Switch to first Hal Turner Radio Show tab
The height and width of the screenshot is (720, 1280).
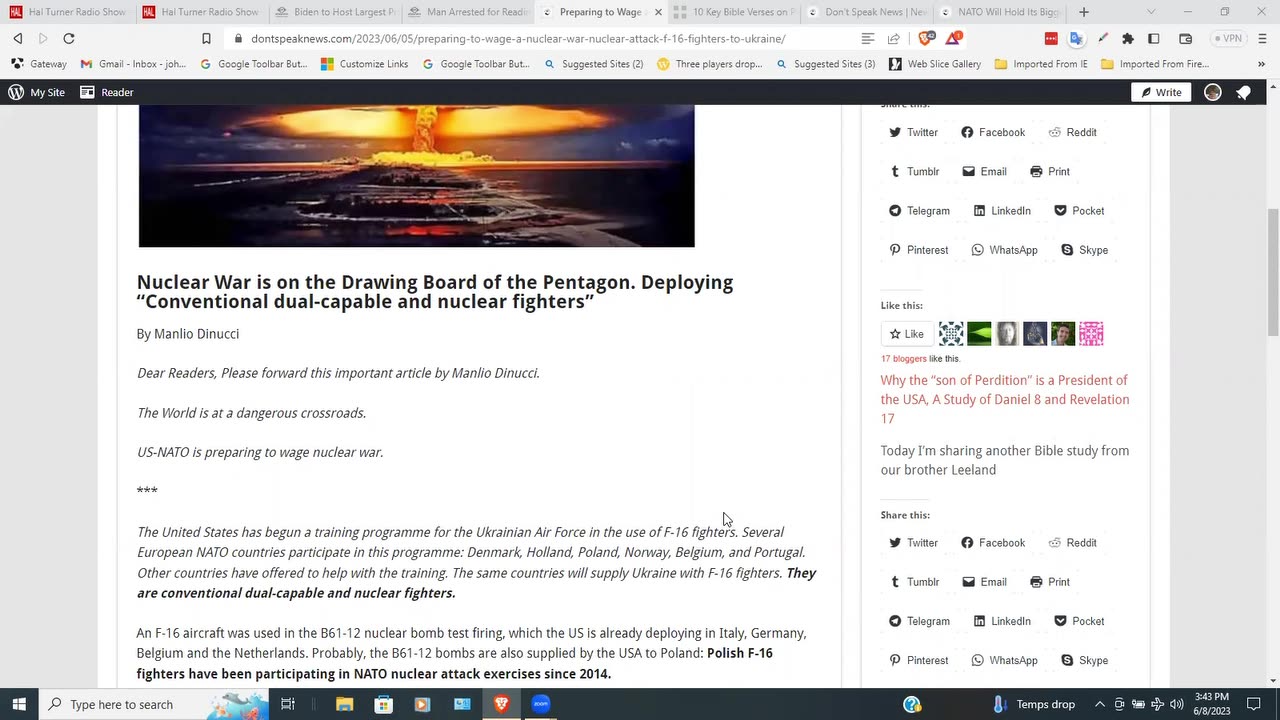pyautogui.click(x=68, y=12)
